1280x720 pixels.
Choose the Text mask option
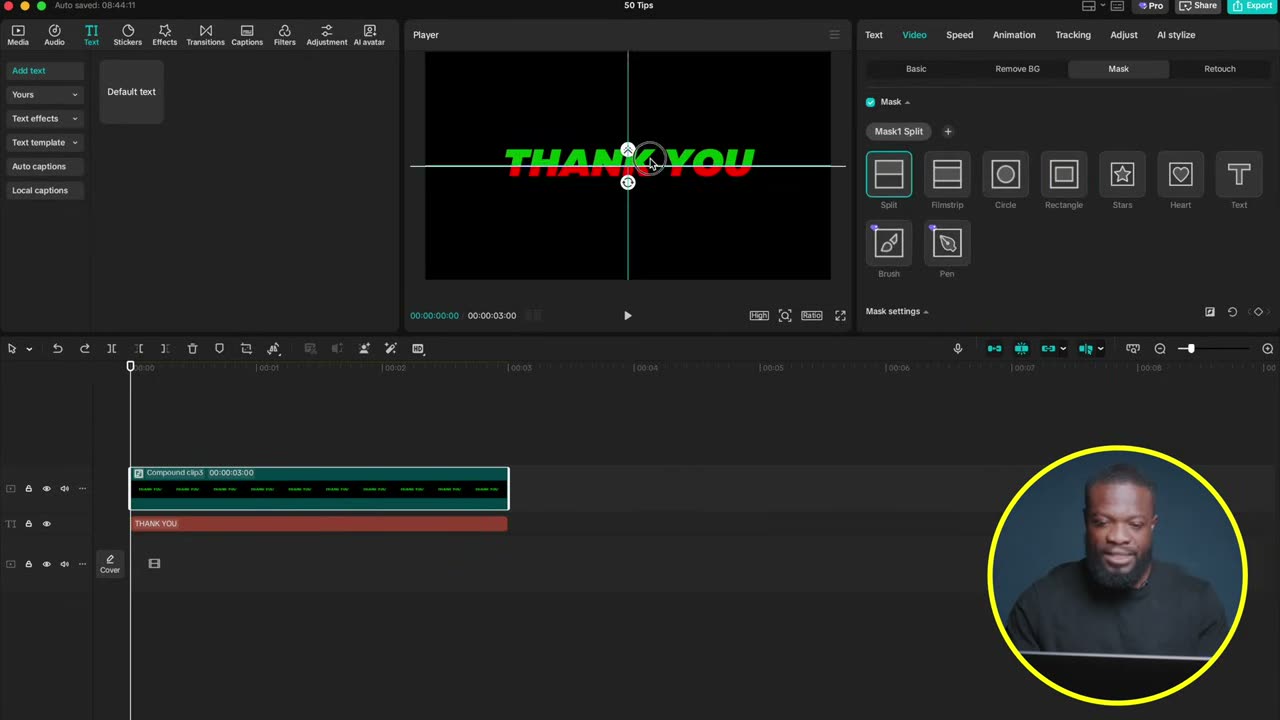[x=1239, y=175]
